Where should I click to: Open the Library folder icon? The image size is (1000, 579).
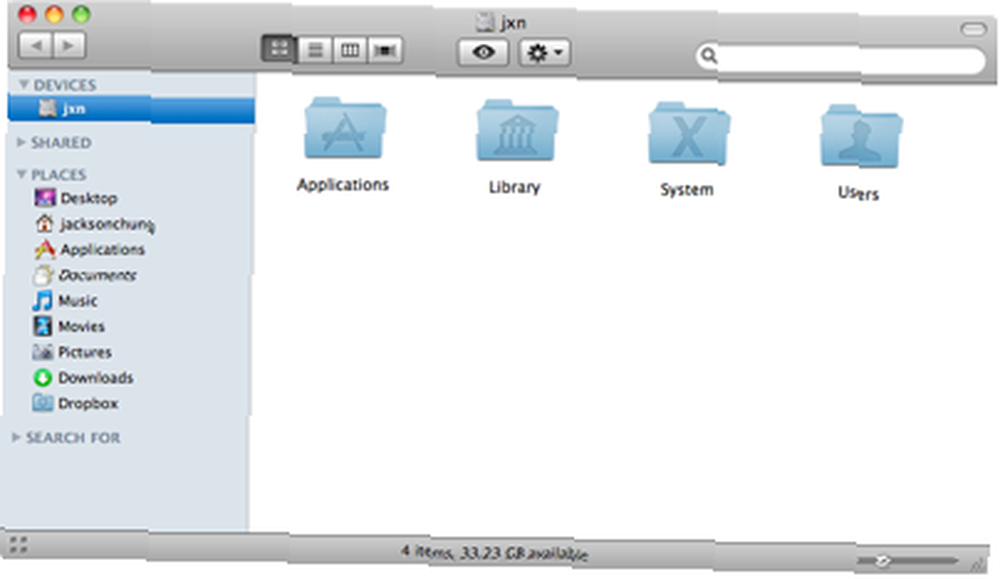coord(517,131)
